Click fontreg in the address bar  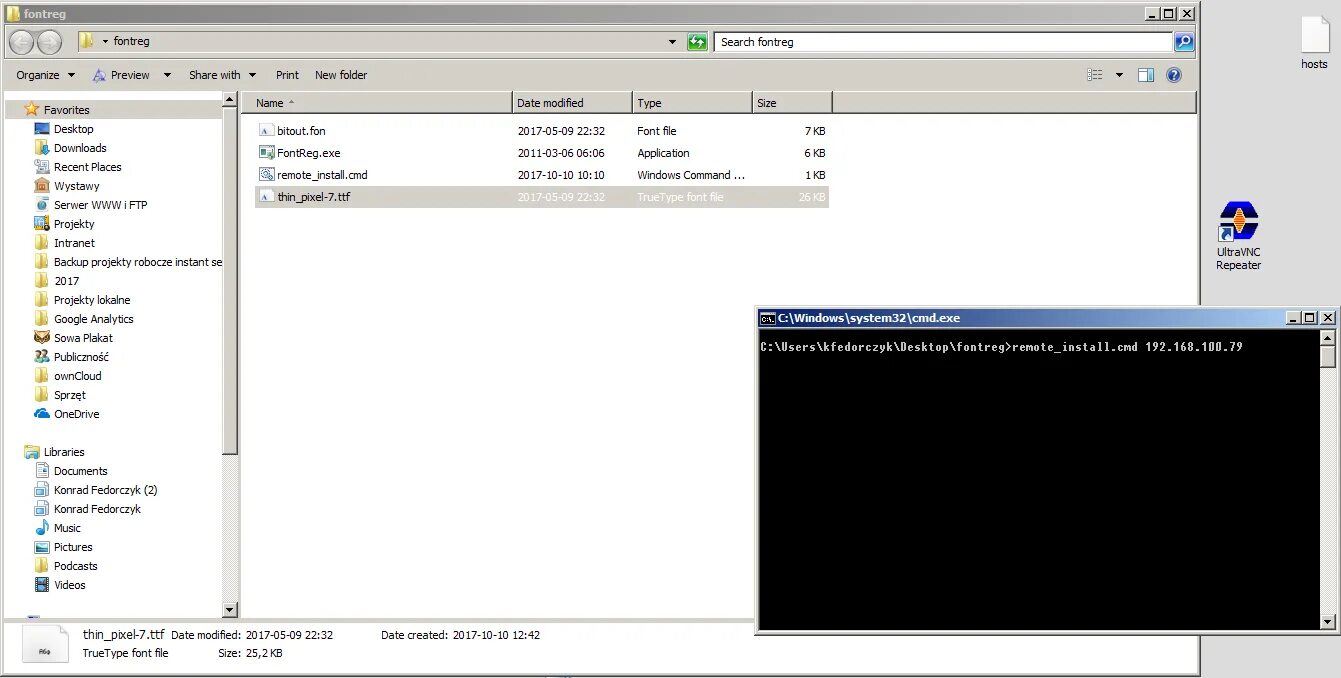tap(131, 42)
